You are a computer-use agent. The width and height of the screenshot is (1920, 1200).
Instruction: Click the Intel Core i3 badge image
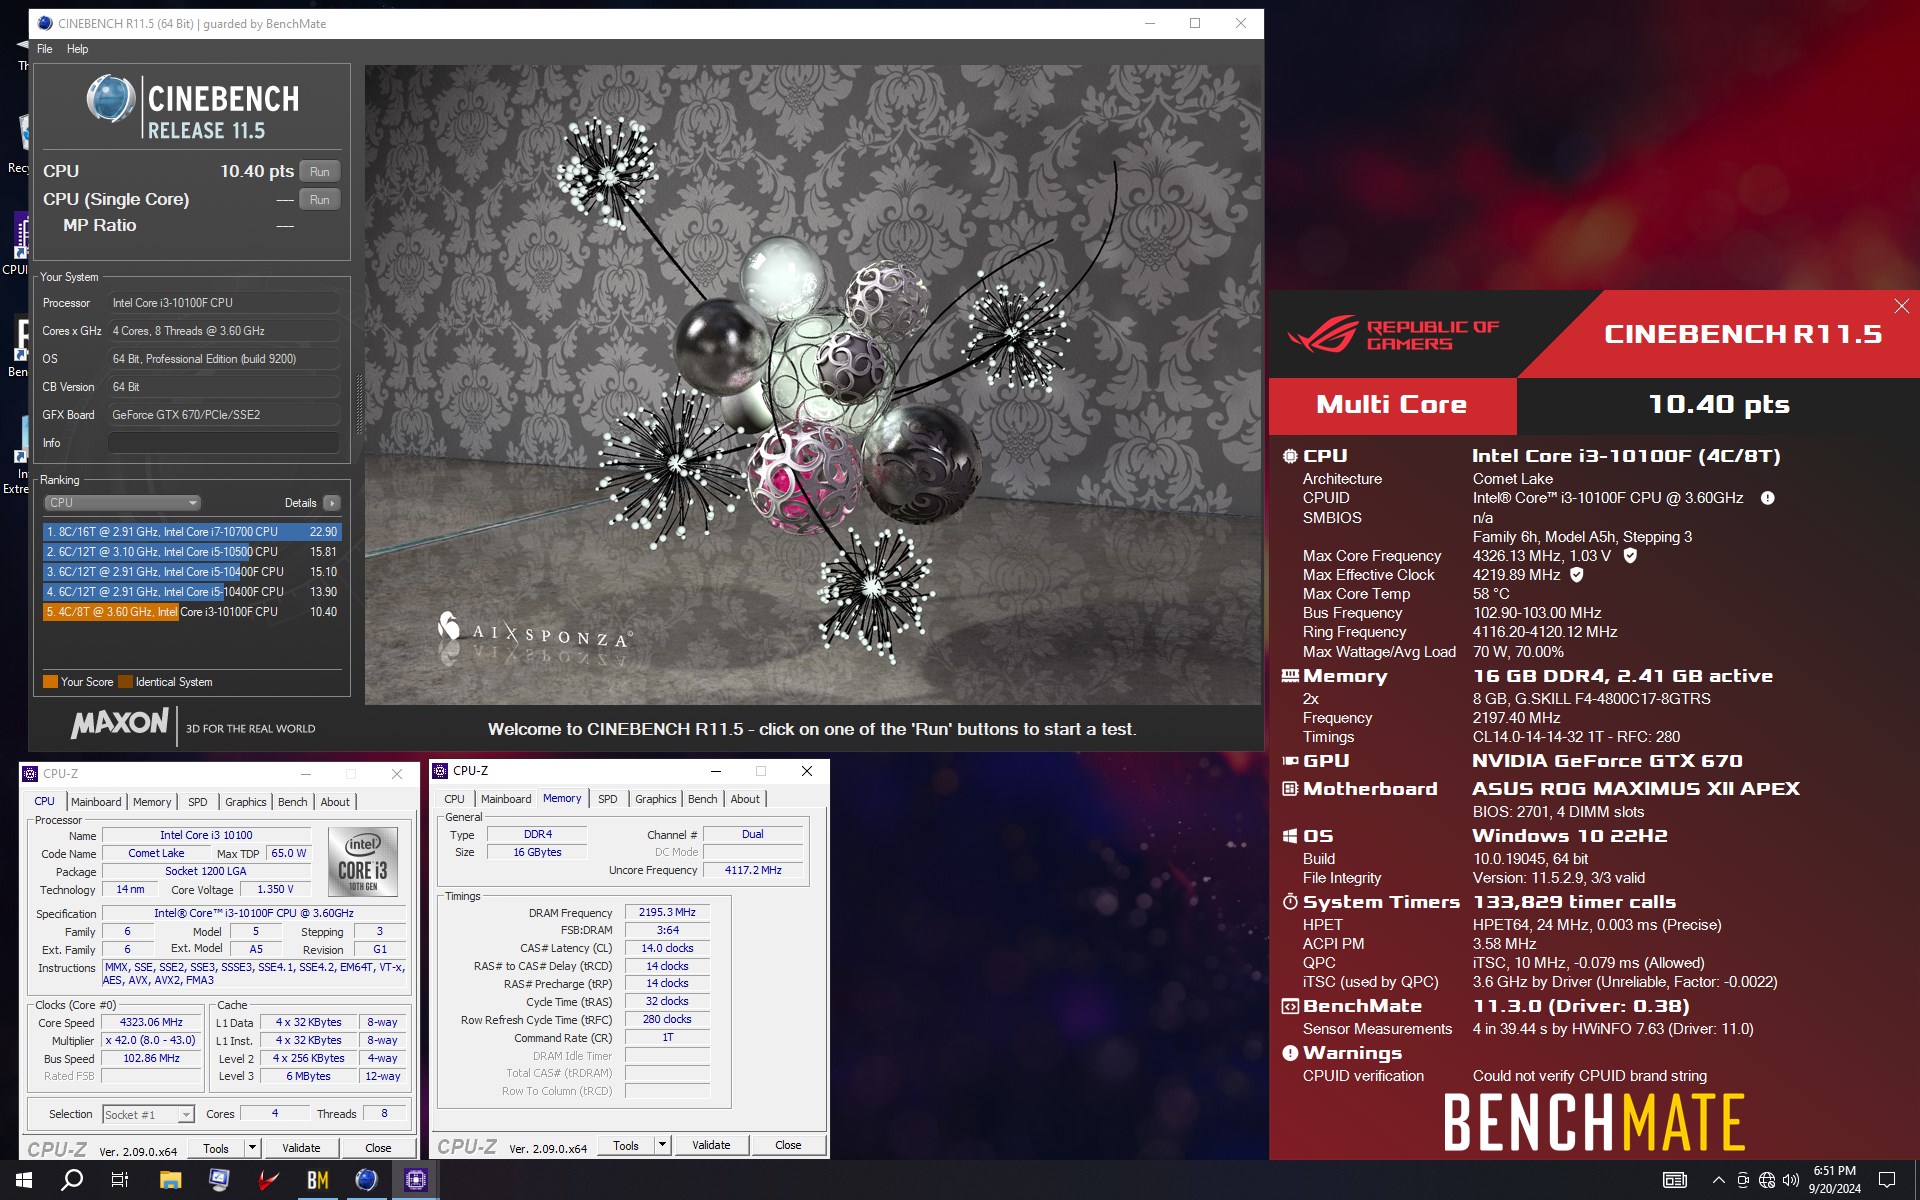[363, 861]
